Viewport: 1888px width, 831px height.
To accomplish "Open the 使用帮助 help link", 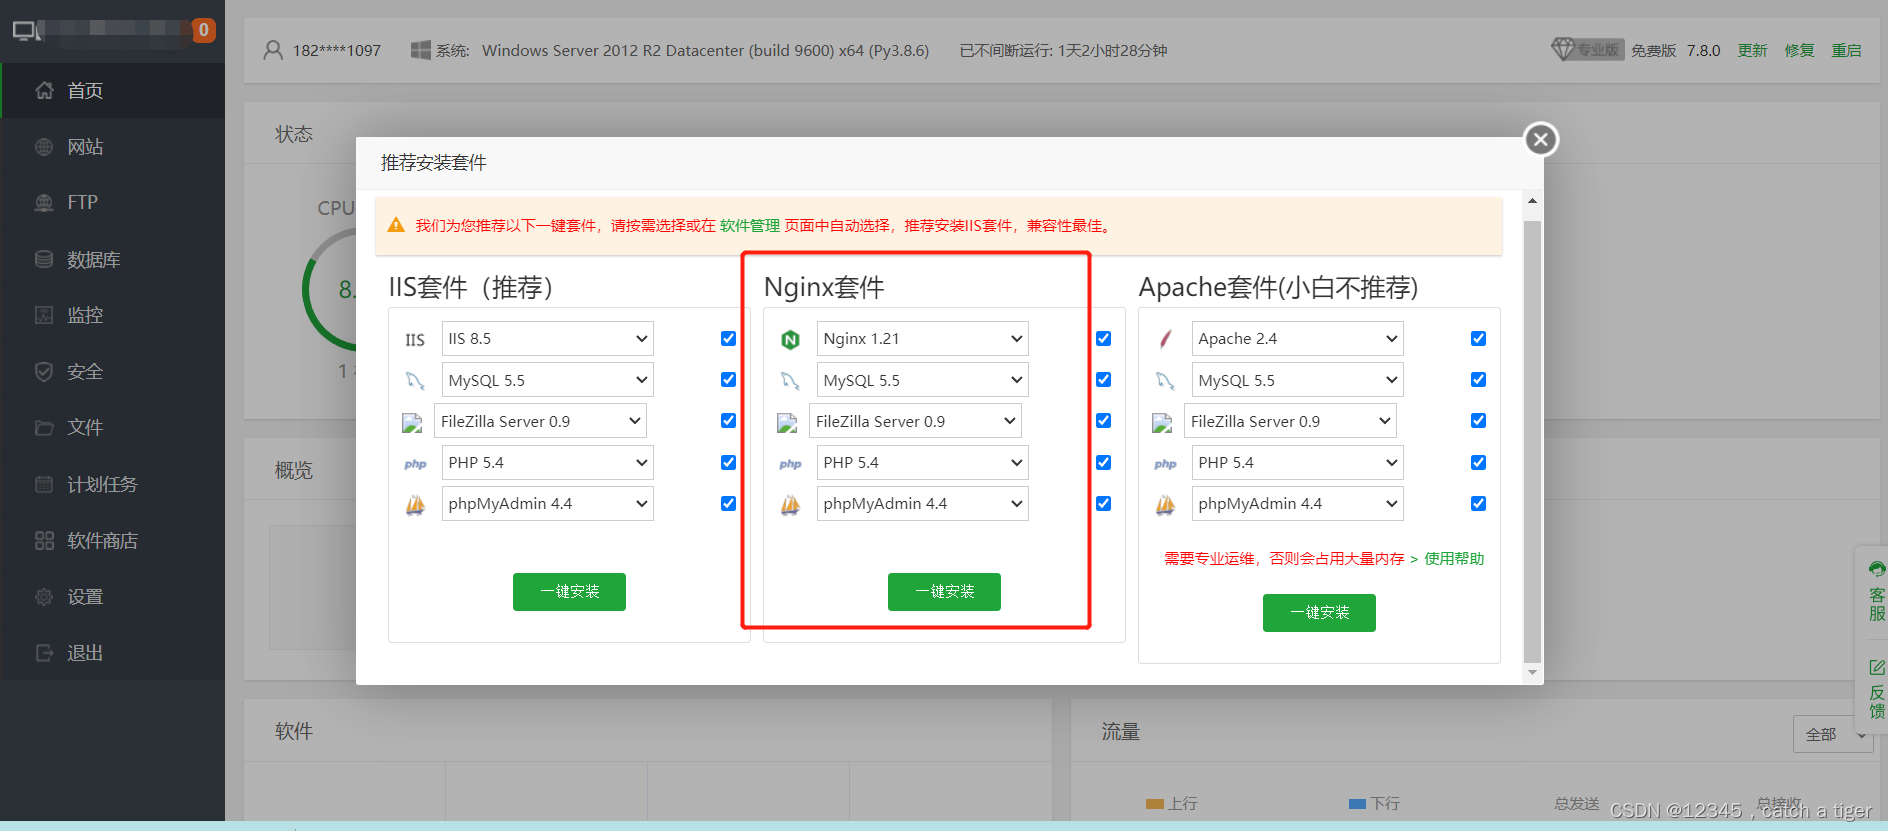I will click(x=1454, y=559).
